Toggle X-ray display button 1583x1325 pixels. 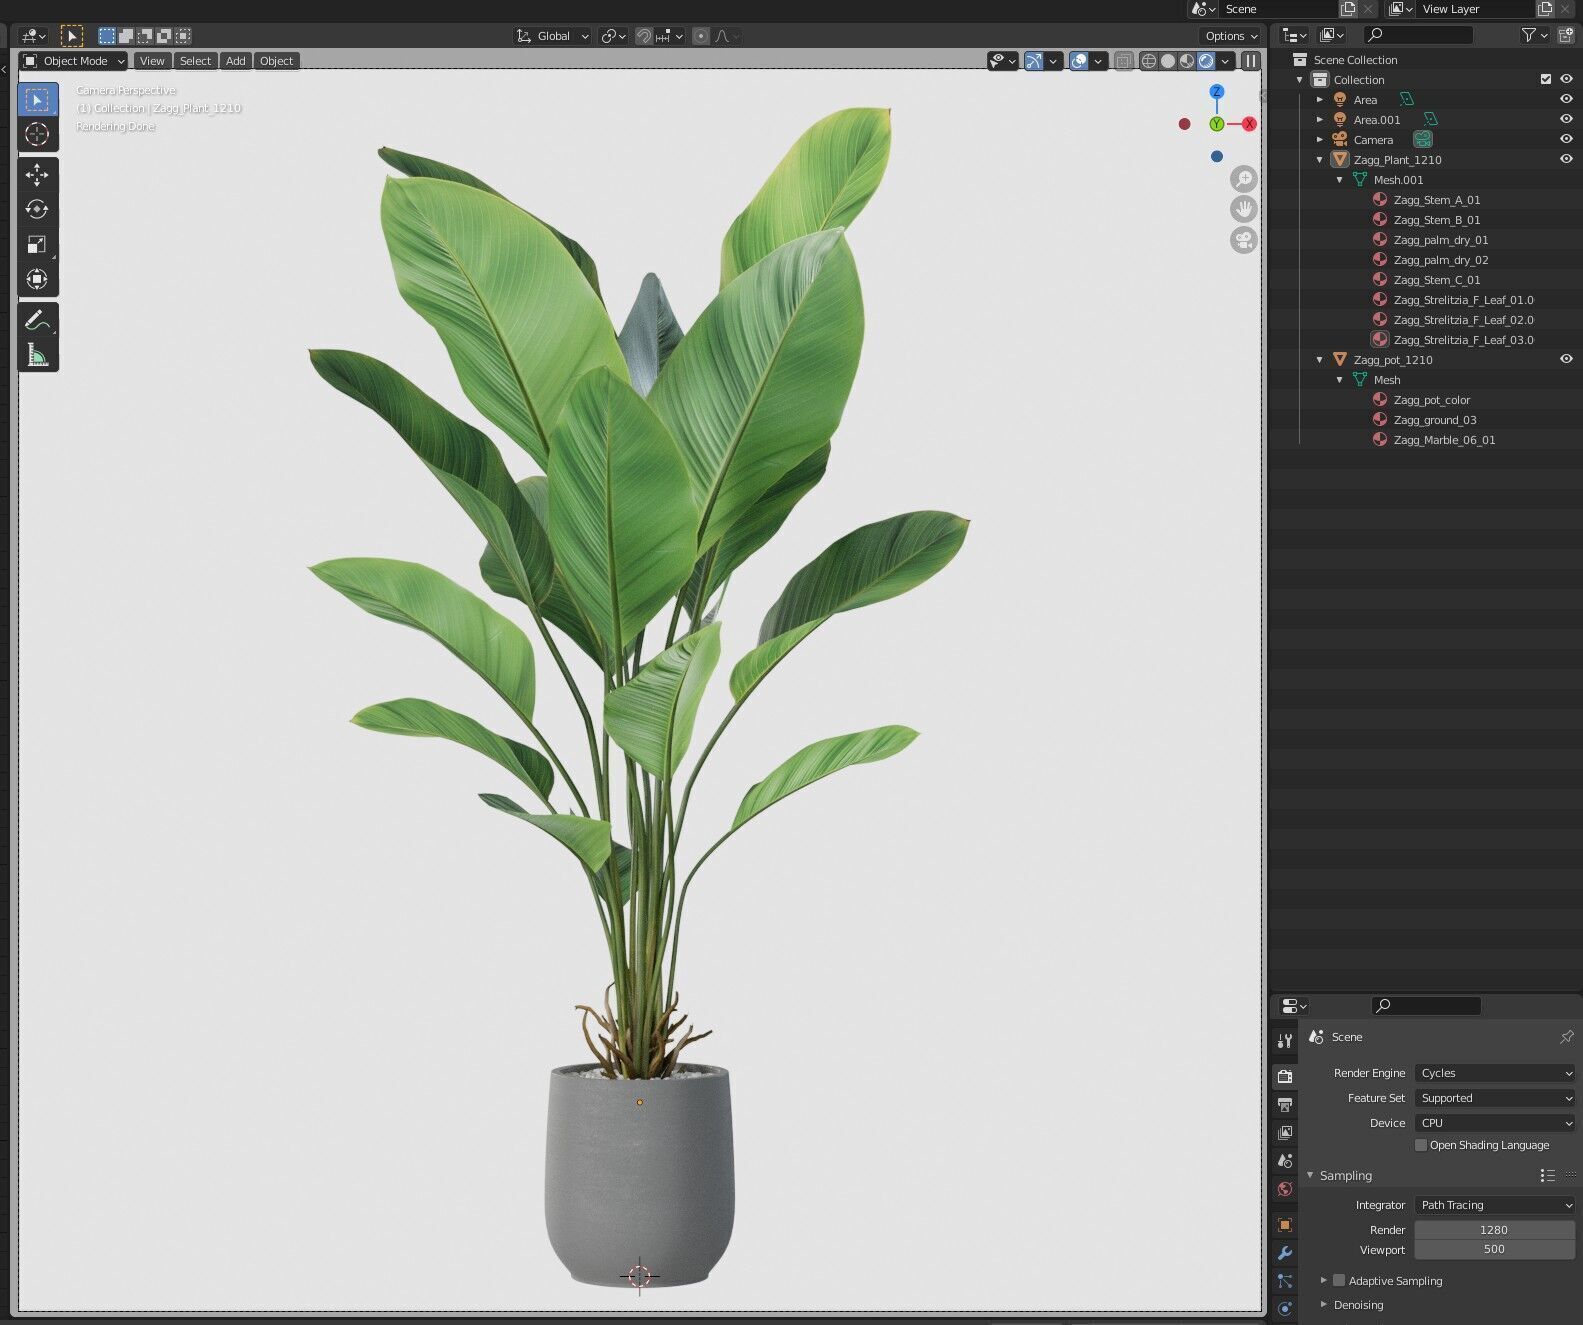click(1123, 61)
